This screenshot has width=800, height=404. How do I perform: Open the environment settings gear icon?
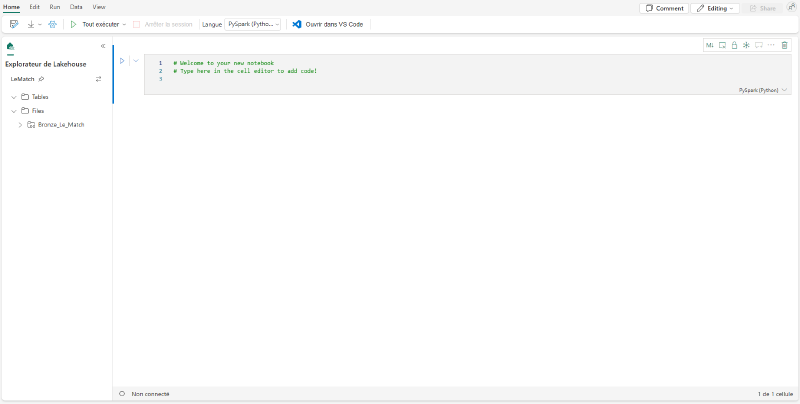click(x=52, y=24)
